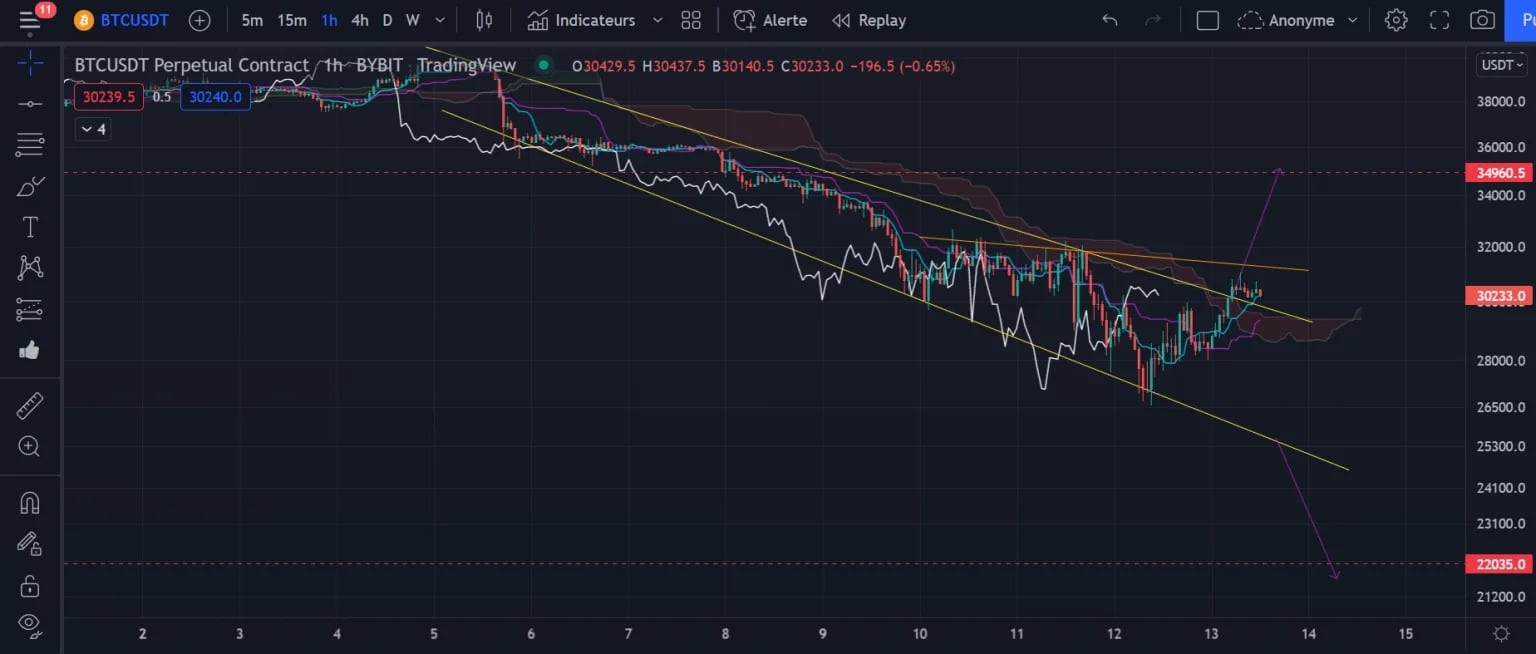The height and width of the screenshot is (654, 1536).
Task: Create an Alerte
Action: coord(770,20)
